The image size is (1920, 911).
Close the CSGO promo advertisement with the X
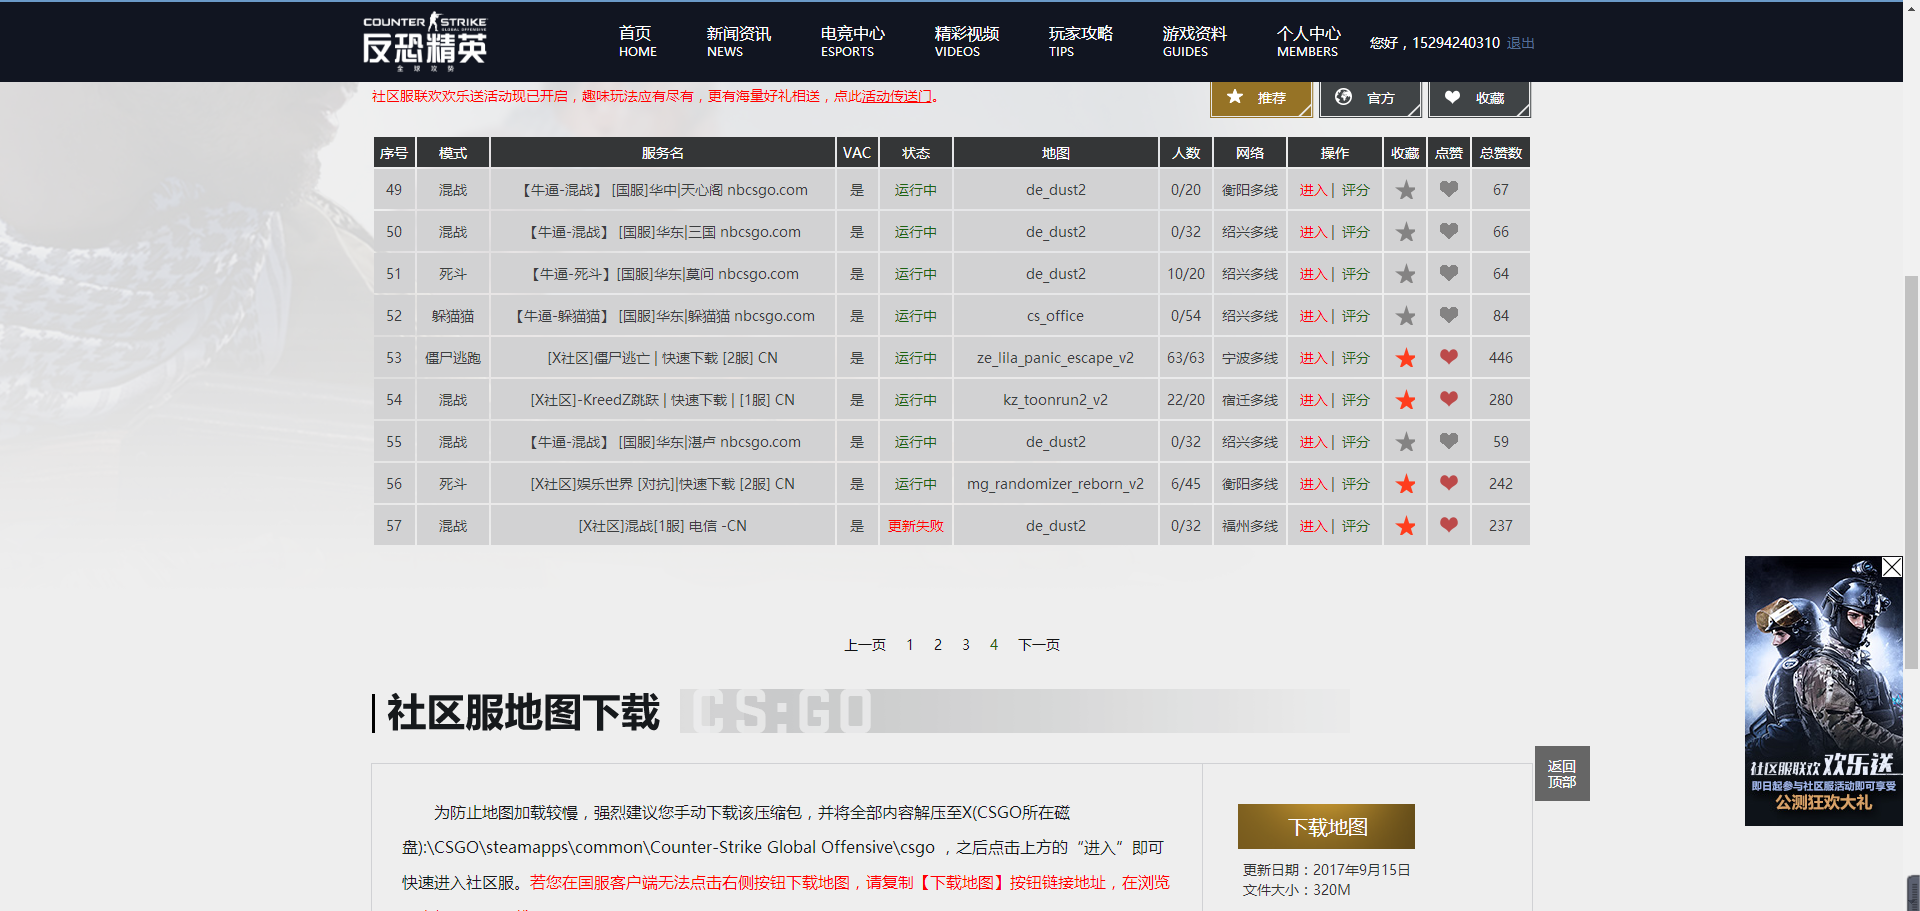1891,566
